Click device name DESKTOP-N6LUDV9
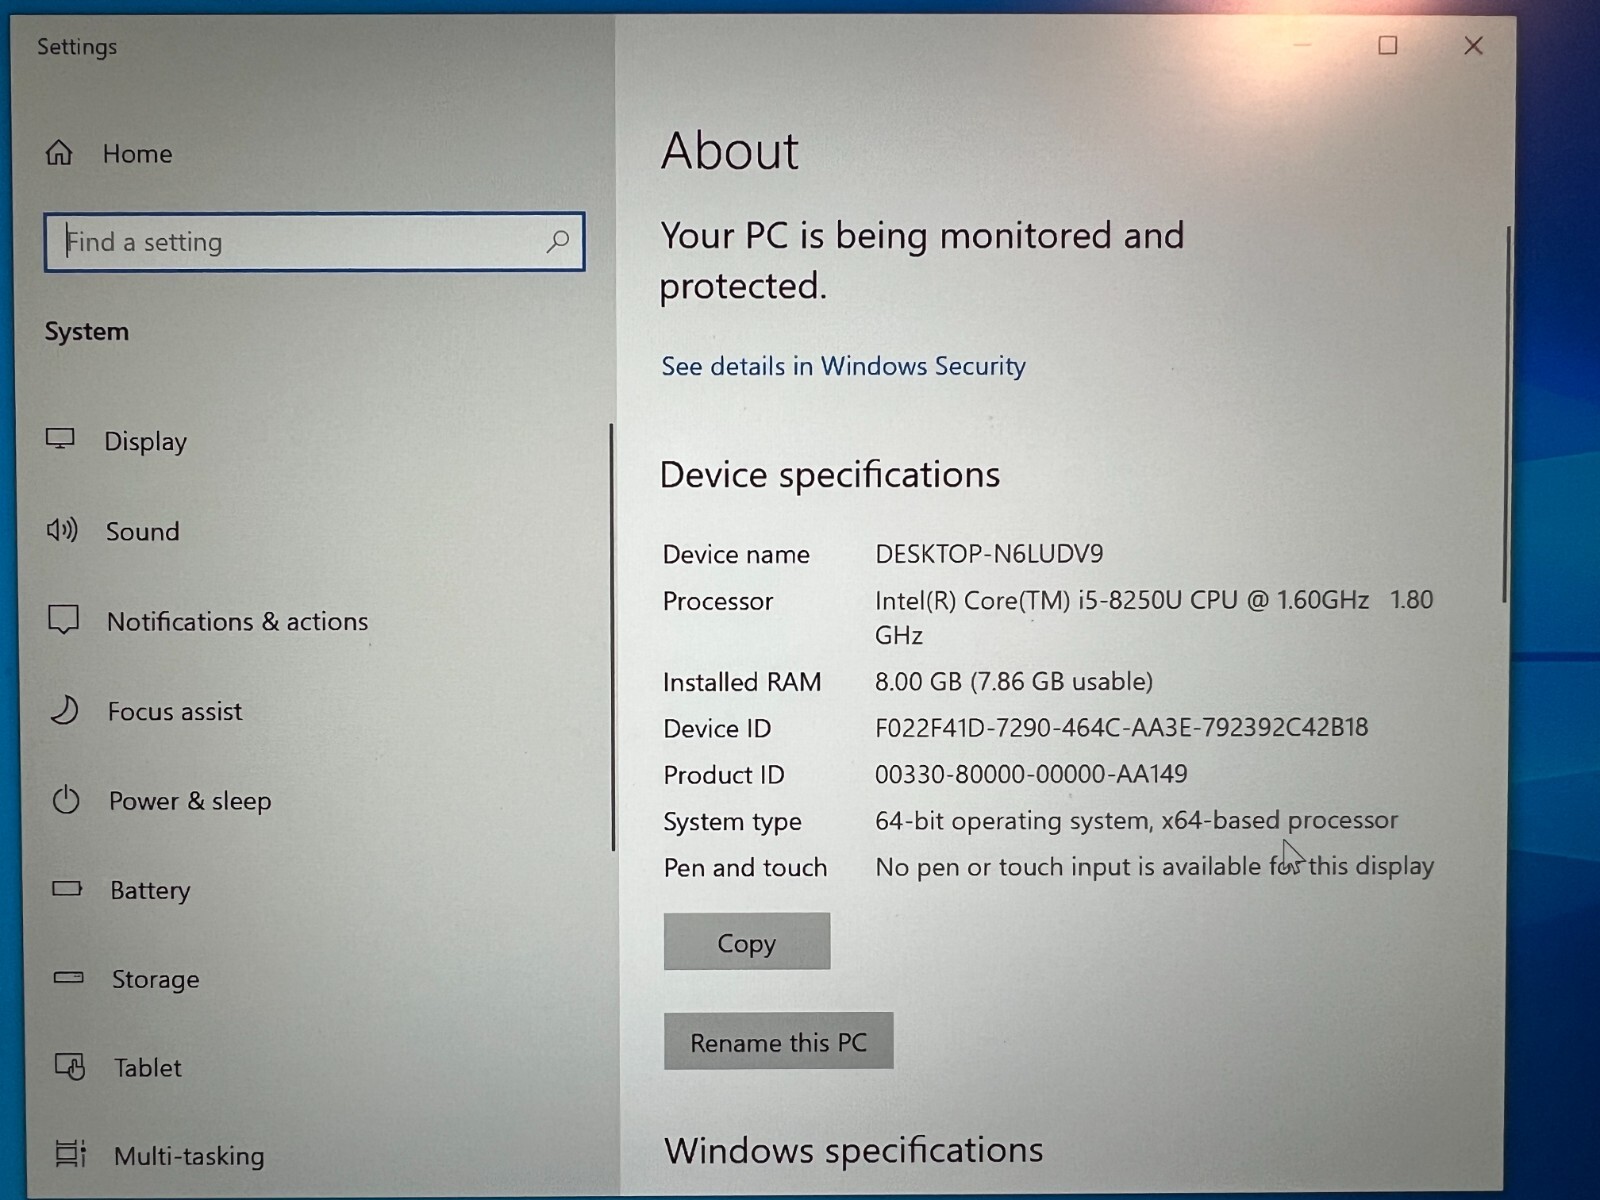 pos(989,553)
